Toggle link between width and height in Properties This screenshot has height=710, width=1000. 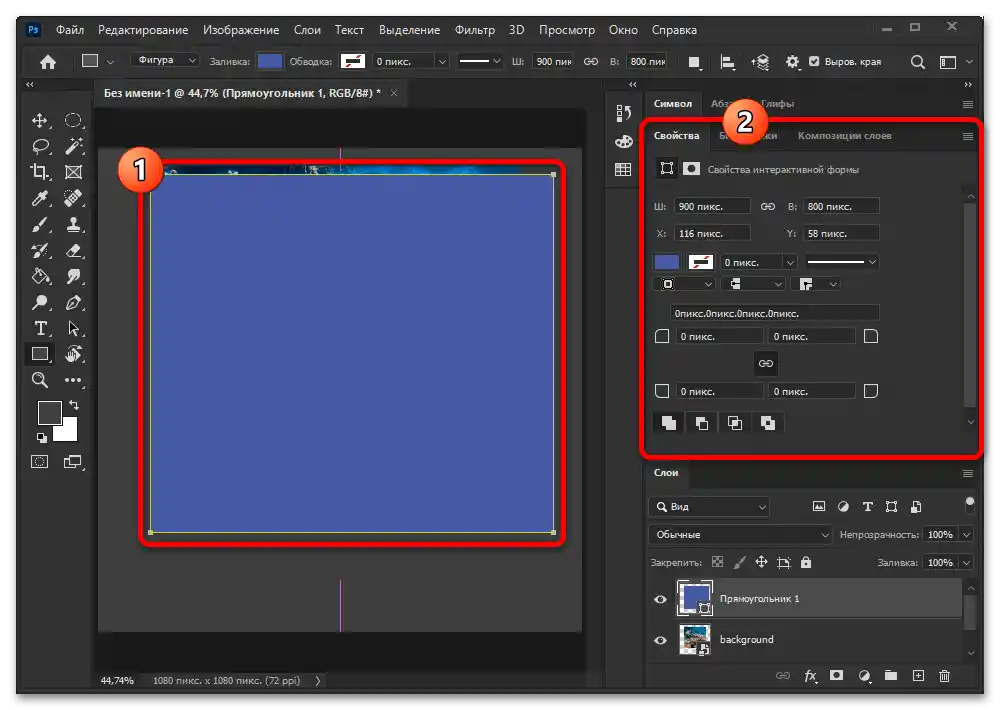click(768, 206)
